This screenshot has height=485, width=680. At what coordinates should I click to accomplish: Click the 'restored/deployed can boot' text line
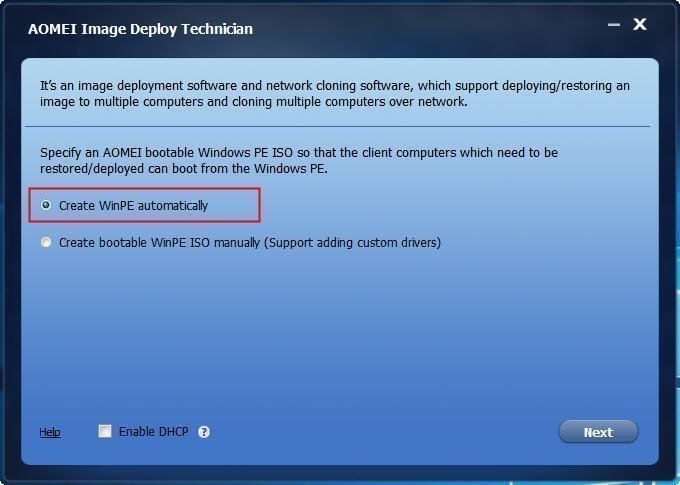(183, 168)
